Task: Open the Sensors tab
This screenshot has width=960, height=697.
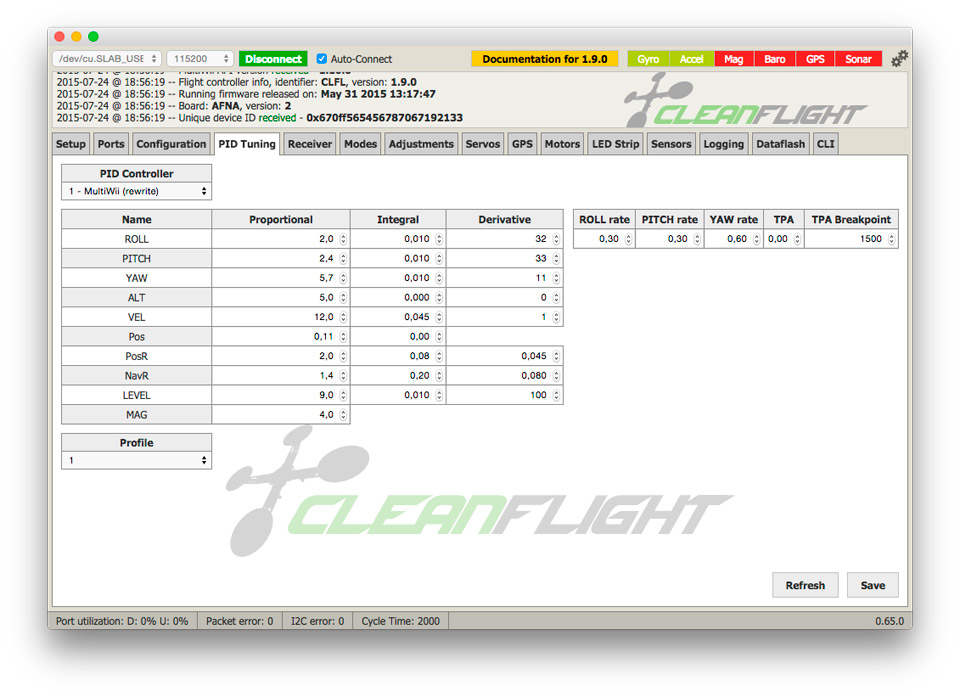Action: click(671, 144)
